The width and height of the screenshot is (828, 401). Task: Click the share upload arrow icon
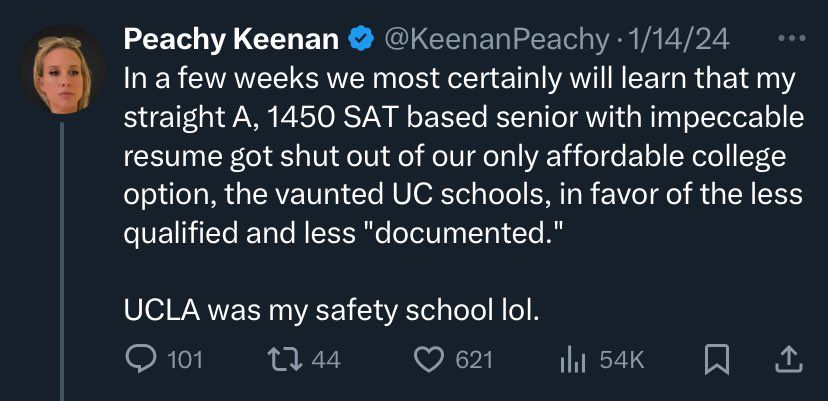pyautogui.click(x=788, y=359)
